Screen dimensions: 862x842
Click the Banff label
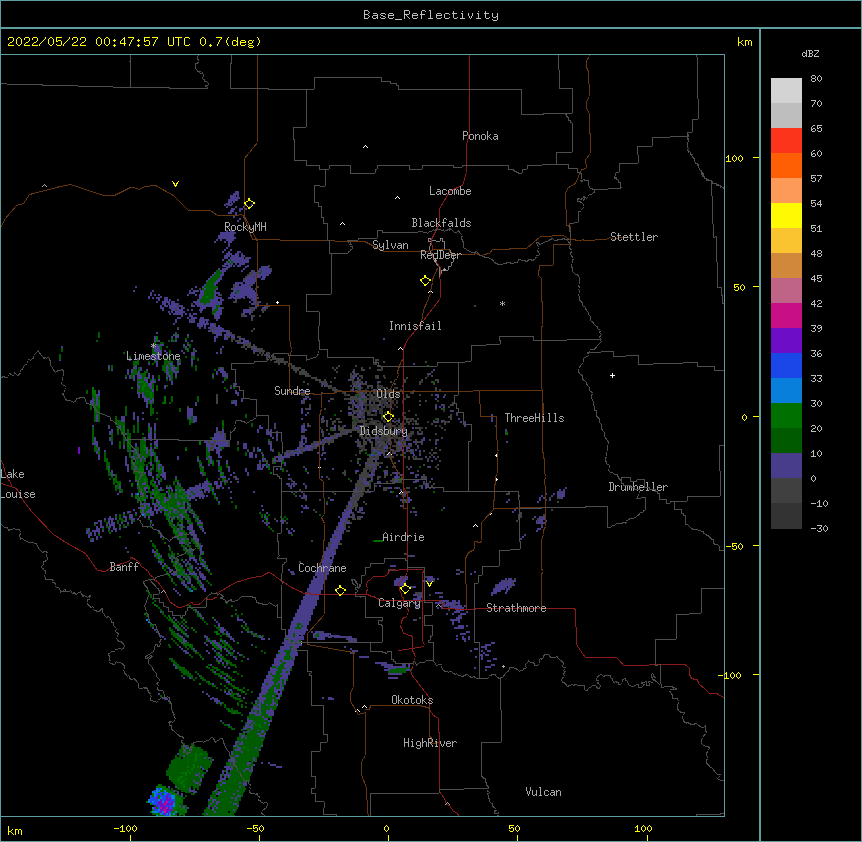pyautogui.click(x=124, y=567)
